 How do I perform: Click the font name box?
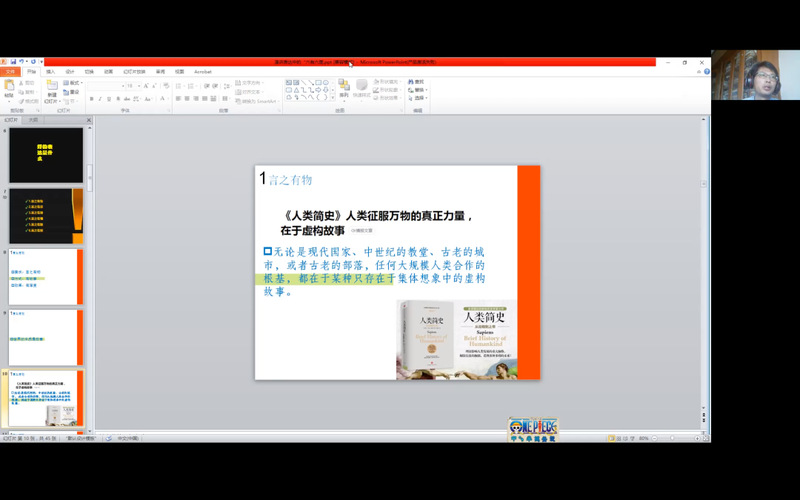[x=106, y=86]
